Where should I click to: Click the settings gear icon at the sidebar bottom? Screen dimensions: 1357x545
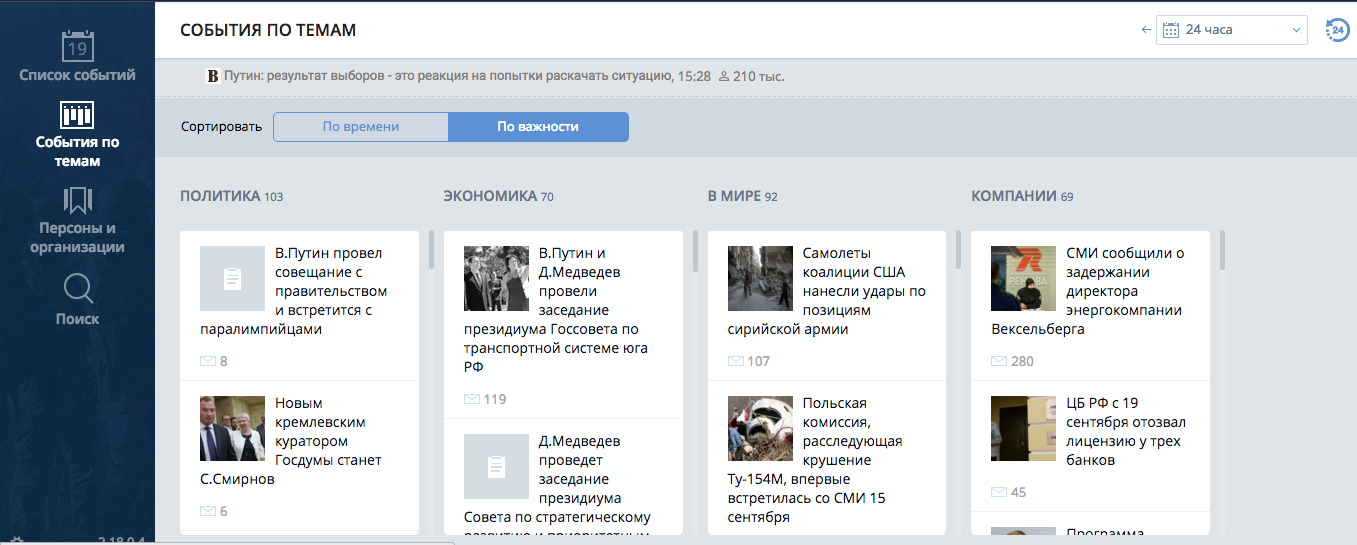[x=17, y=541]
